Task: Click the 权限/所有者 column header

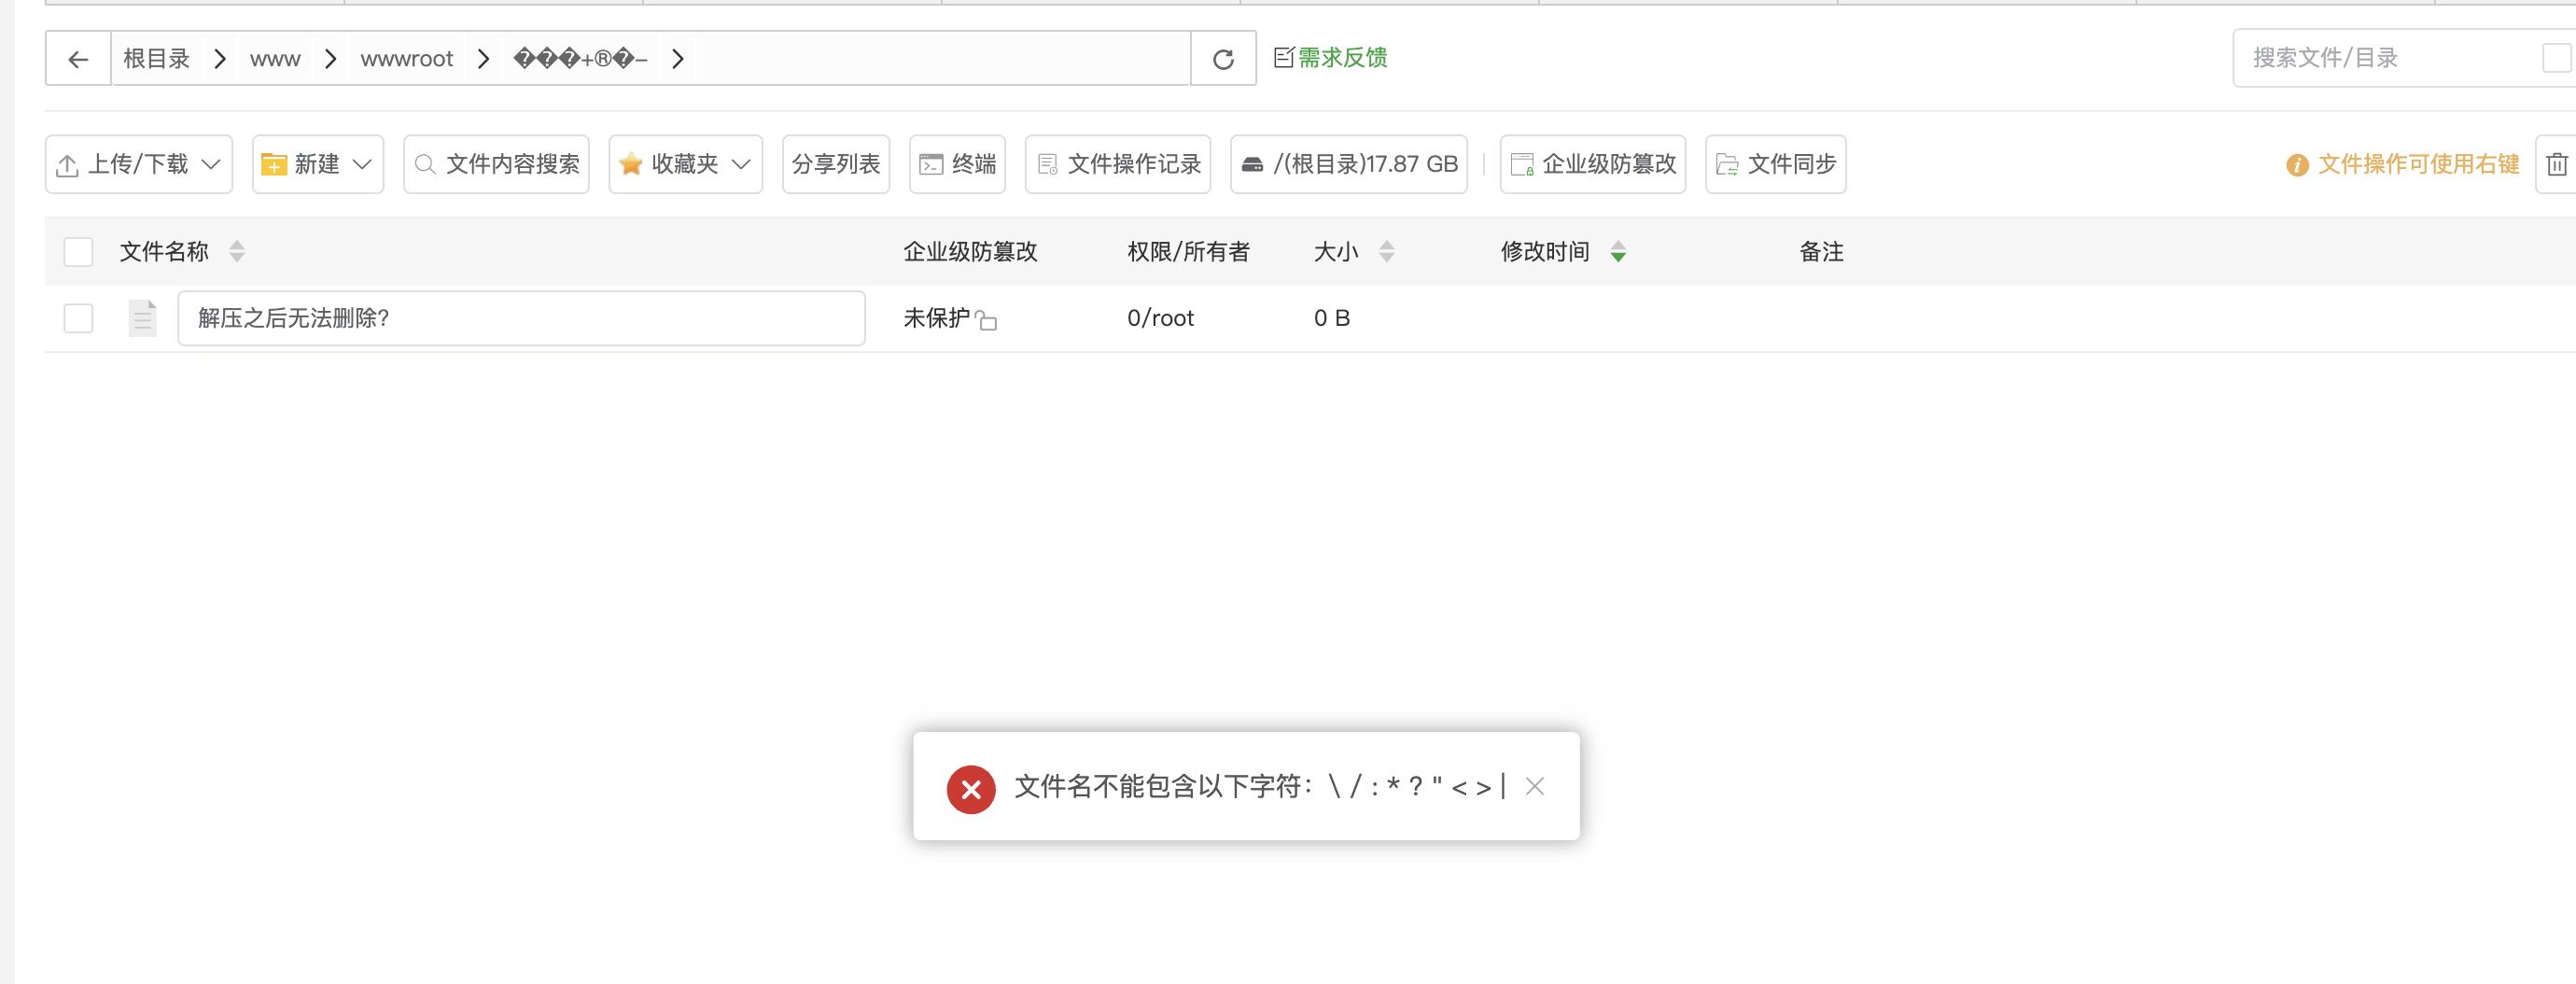Action: (1188, 252)
